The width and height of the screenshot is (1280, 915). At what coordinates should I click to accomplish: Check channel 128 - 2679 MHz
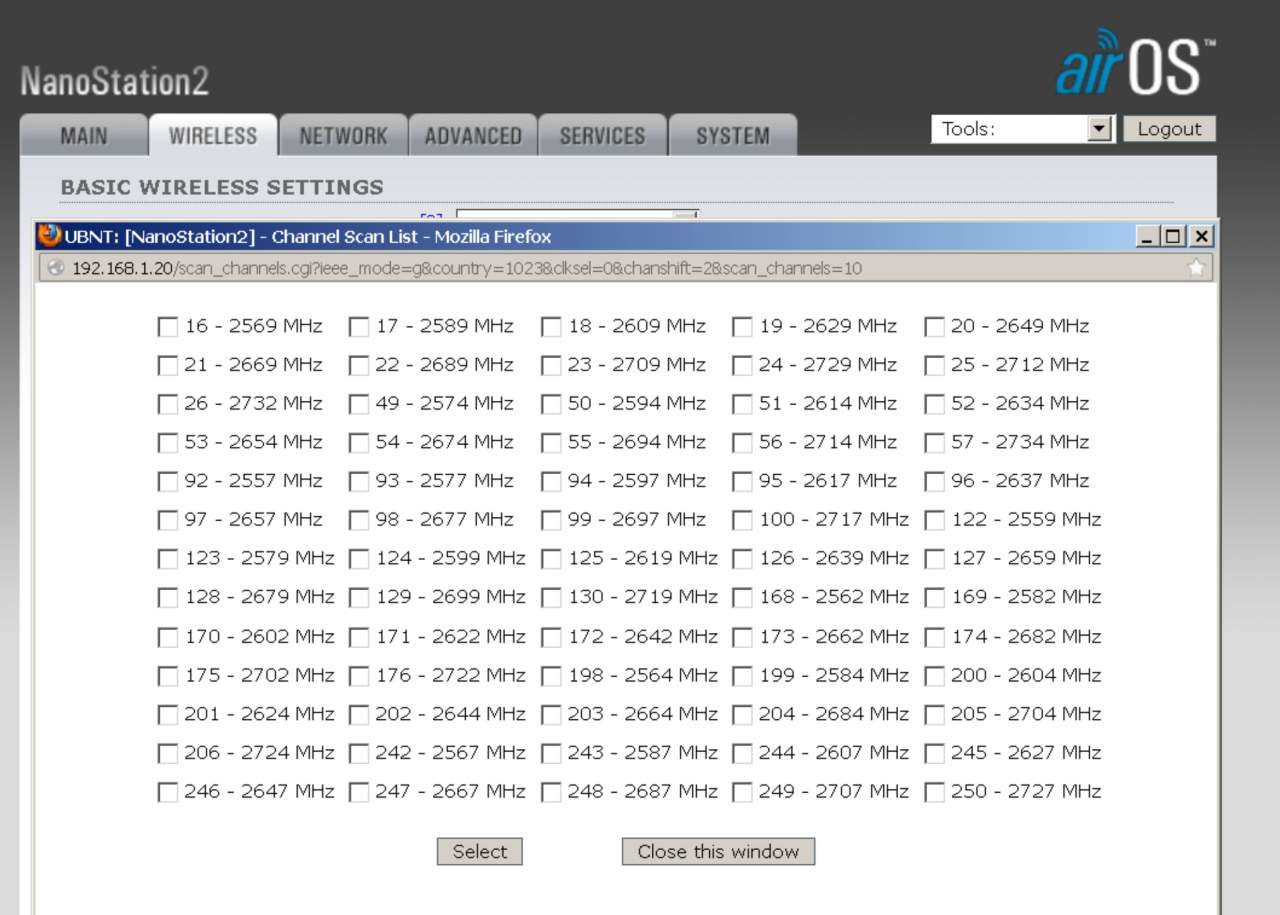click(168, 598)
